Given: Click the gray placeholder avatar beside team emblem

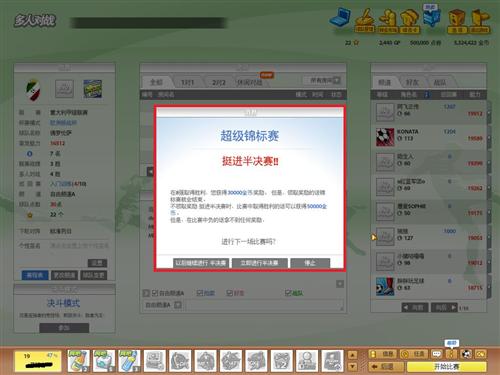Looking at the screenshot, I should (x=64, y=89).
